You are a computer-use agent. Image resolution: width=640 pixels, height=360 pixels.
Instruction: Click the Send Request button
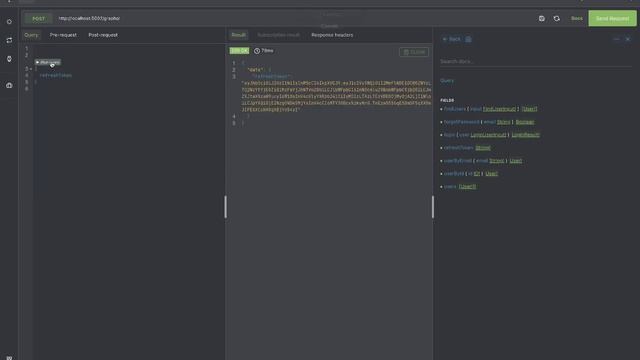click(612, 18)
